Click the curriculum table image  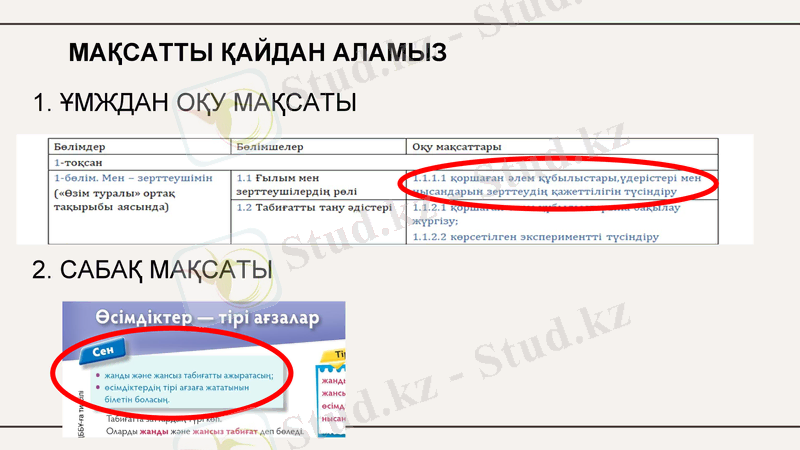(x=385, y=189)
